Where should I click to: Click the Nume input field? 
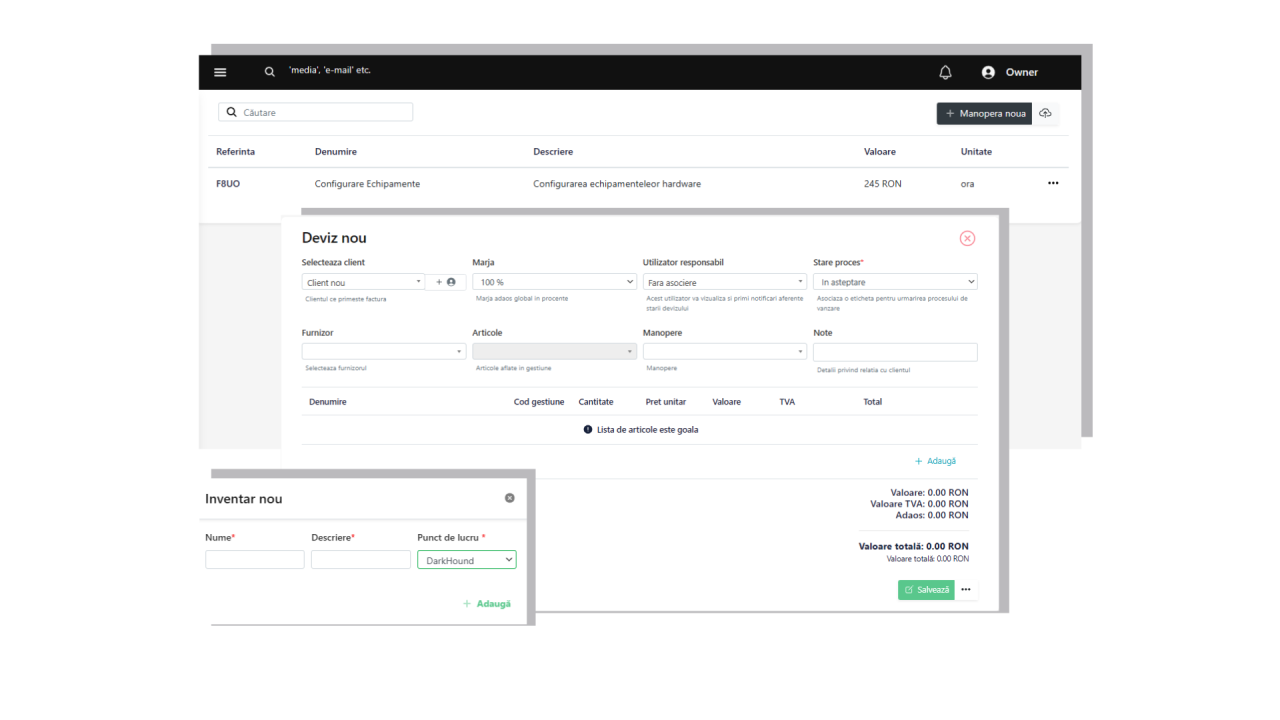pos(254,560)
